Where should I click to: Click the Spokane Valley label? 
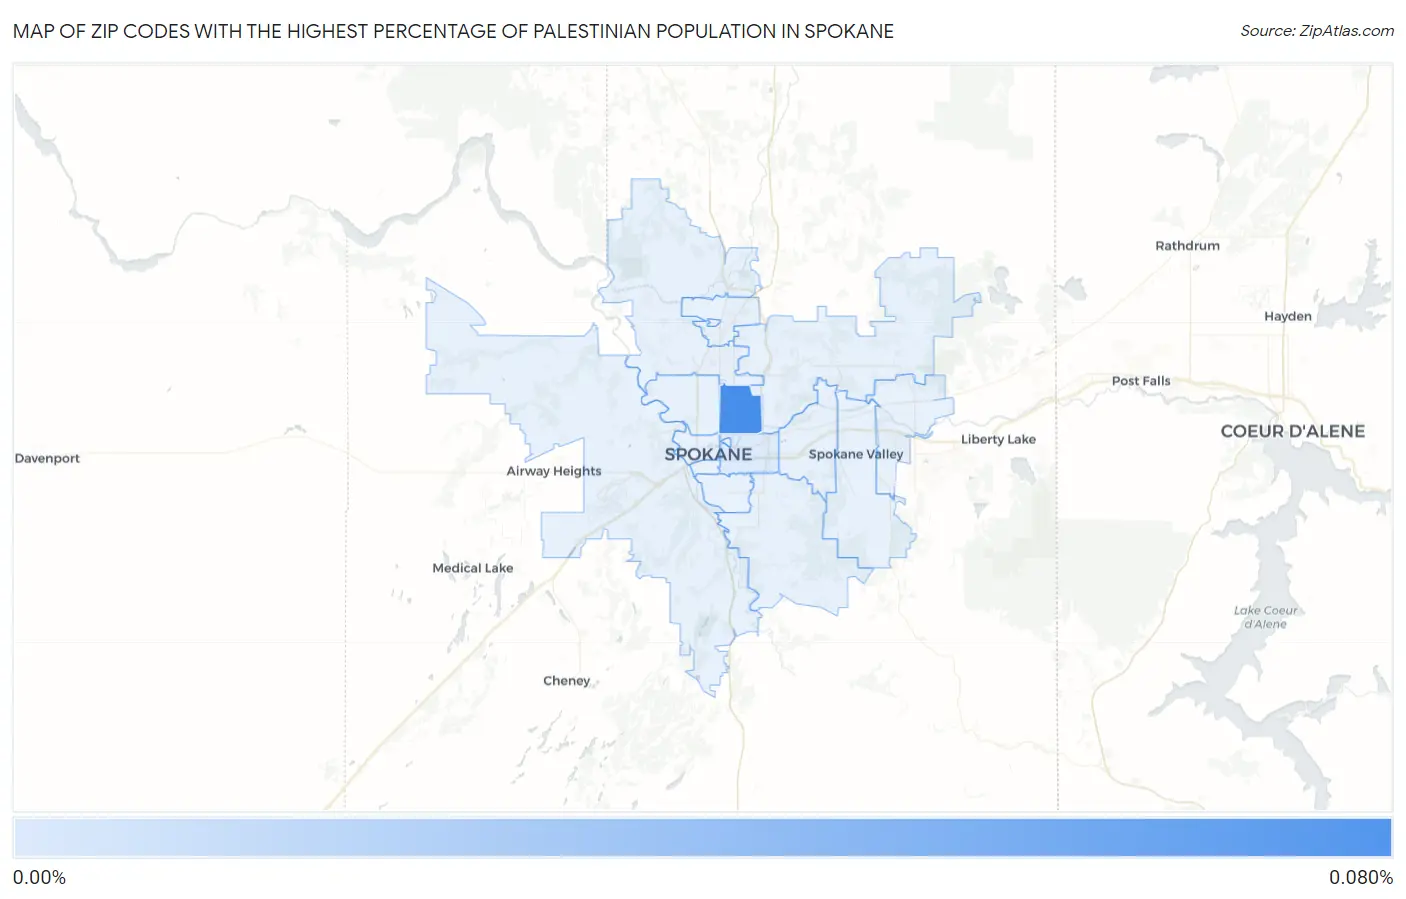(x=856, y=454)
